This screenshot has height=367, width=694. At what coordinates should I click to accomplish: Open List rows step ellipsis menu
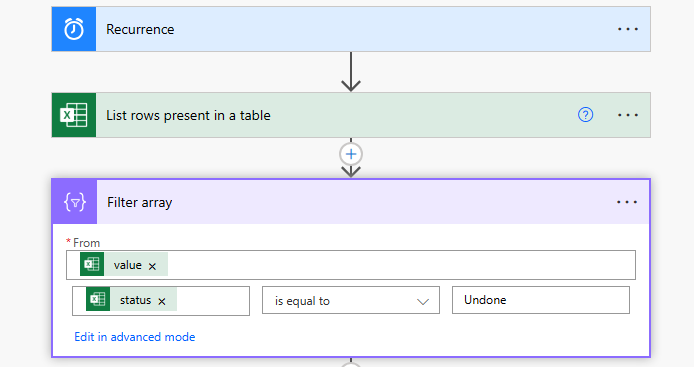[x=628, y=115]
